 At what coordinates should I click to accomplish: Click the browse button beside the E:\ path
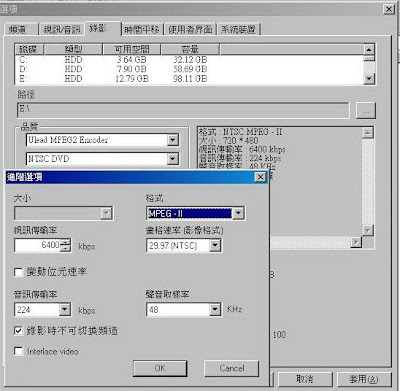tap(366, 111)
